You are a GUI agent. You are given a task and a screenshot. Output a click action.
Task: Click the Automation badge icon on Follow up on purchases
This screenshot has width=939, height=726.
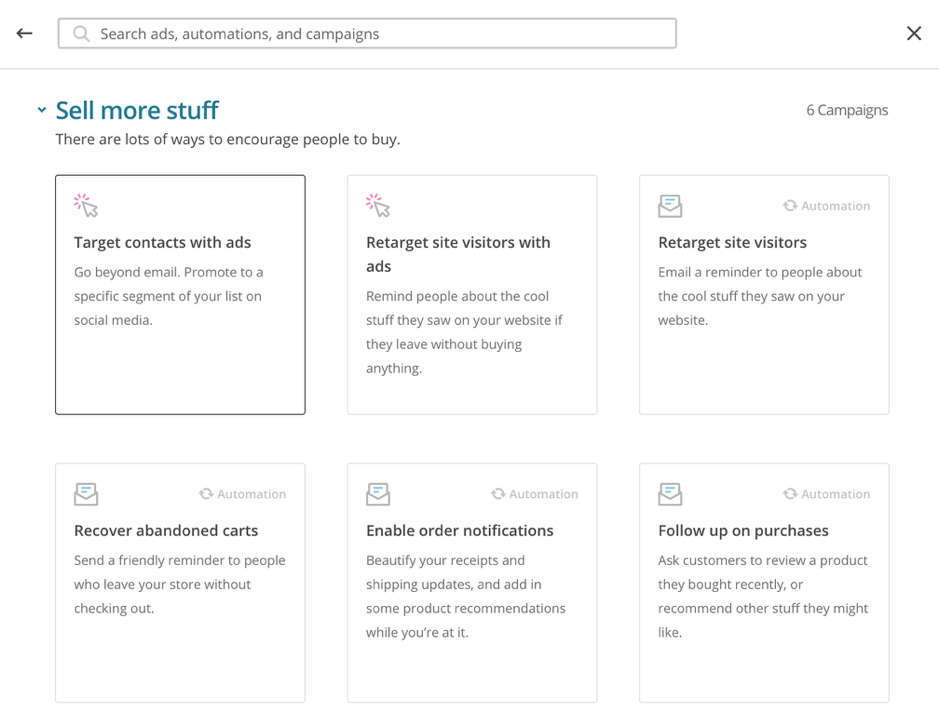click(x=789, y=493)
